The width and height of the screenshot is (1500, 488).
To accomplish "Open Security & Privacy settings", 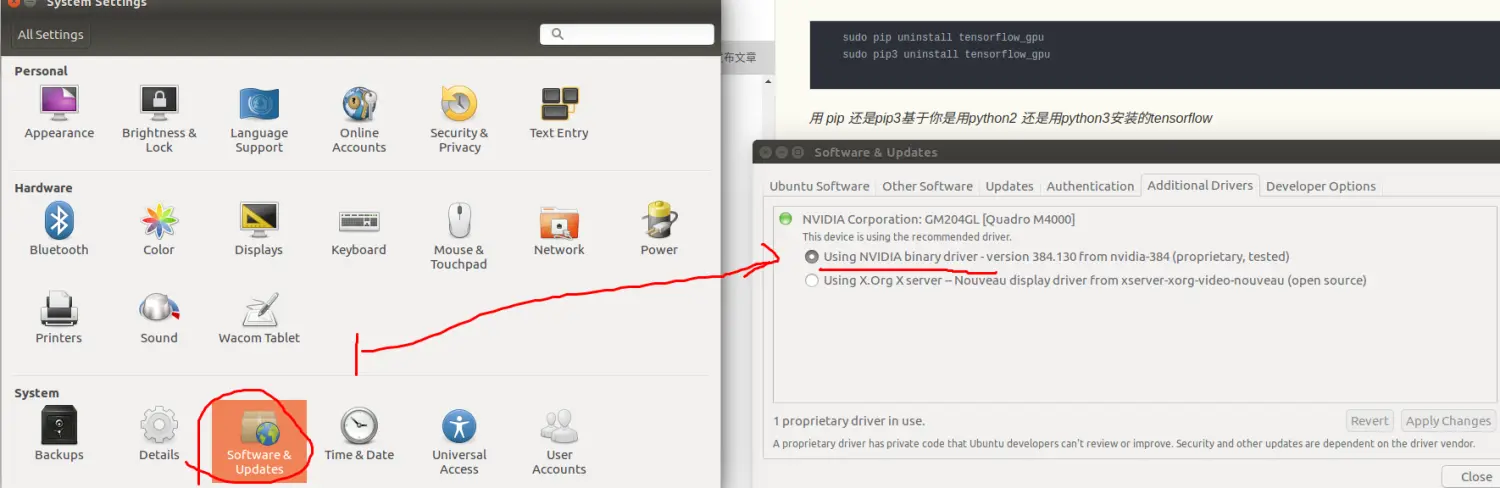I will pos(459,119).
